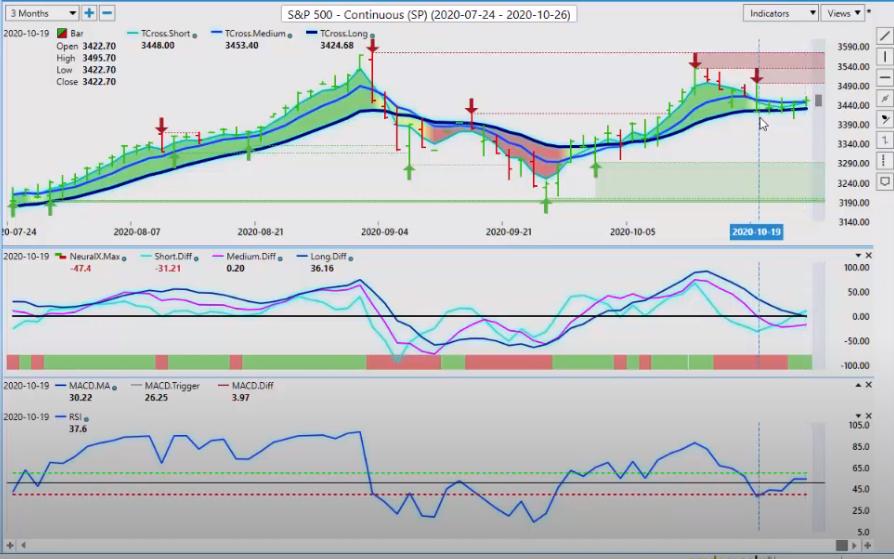The height and width of the screenshot is (559, 894).
Task: Open TCross.Short settings dot
Action: (x=195, y=35)
